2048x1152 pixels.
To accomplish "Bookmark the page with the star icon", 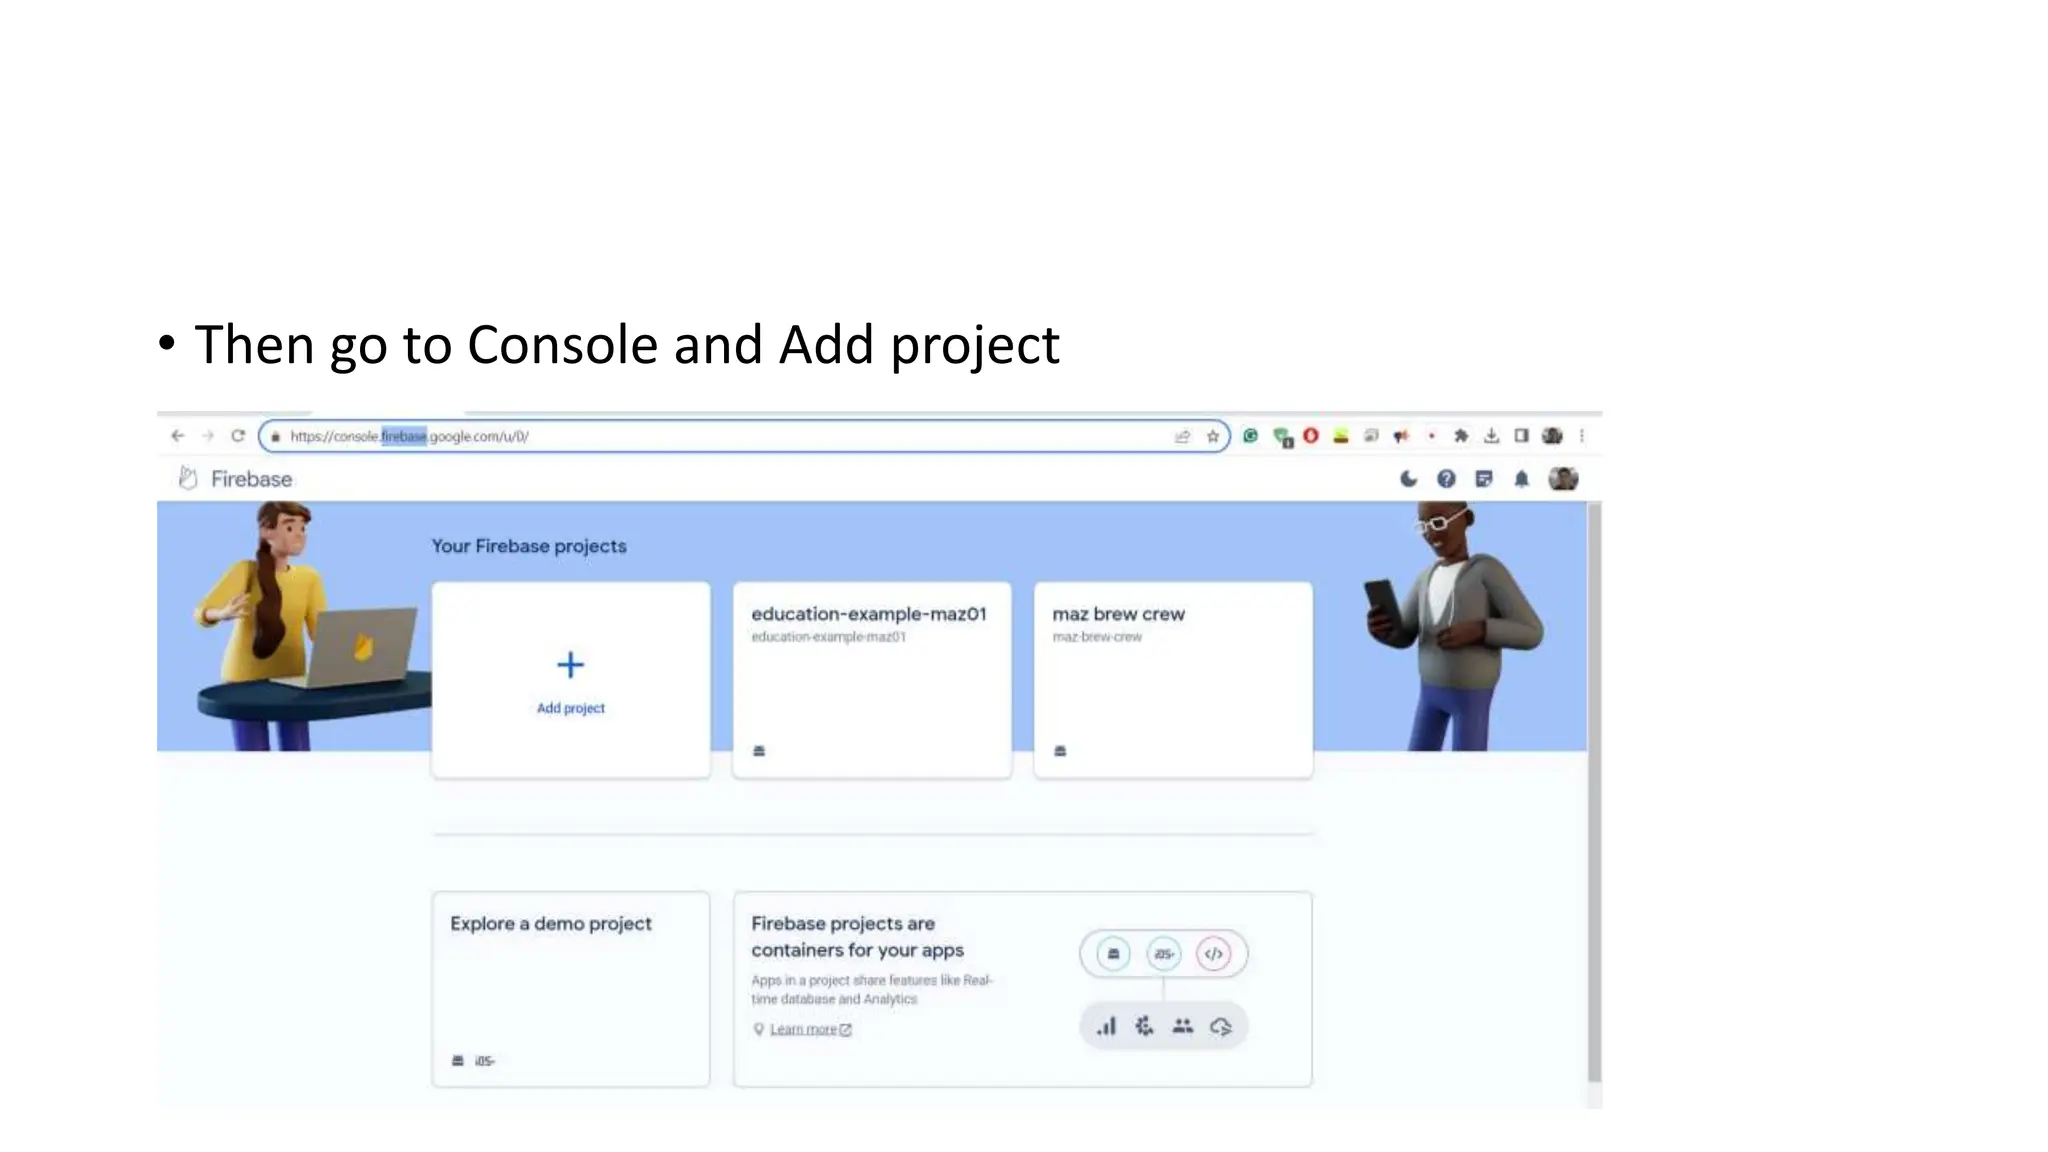I will coord(1213,436).
